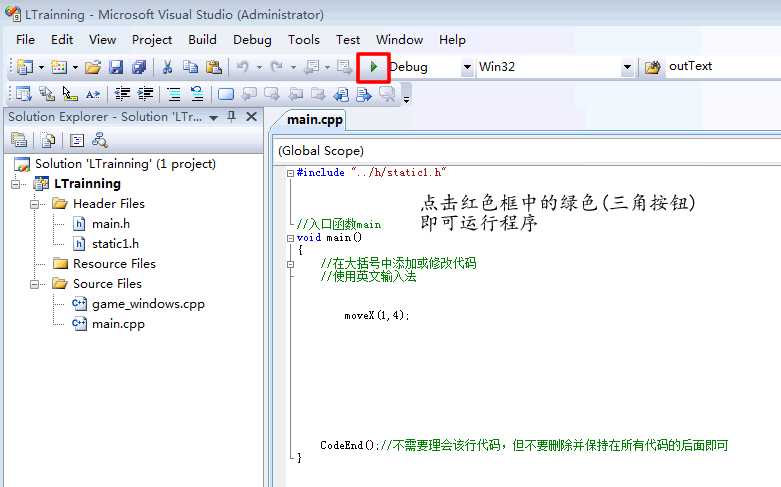The height and width of the screenshot is (487, 781).
Task: Open View Class Diagram in Solution Explorer
Action: pos(100,140)
